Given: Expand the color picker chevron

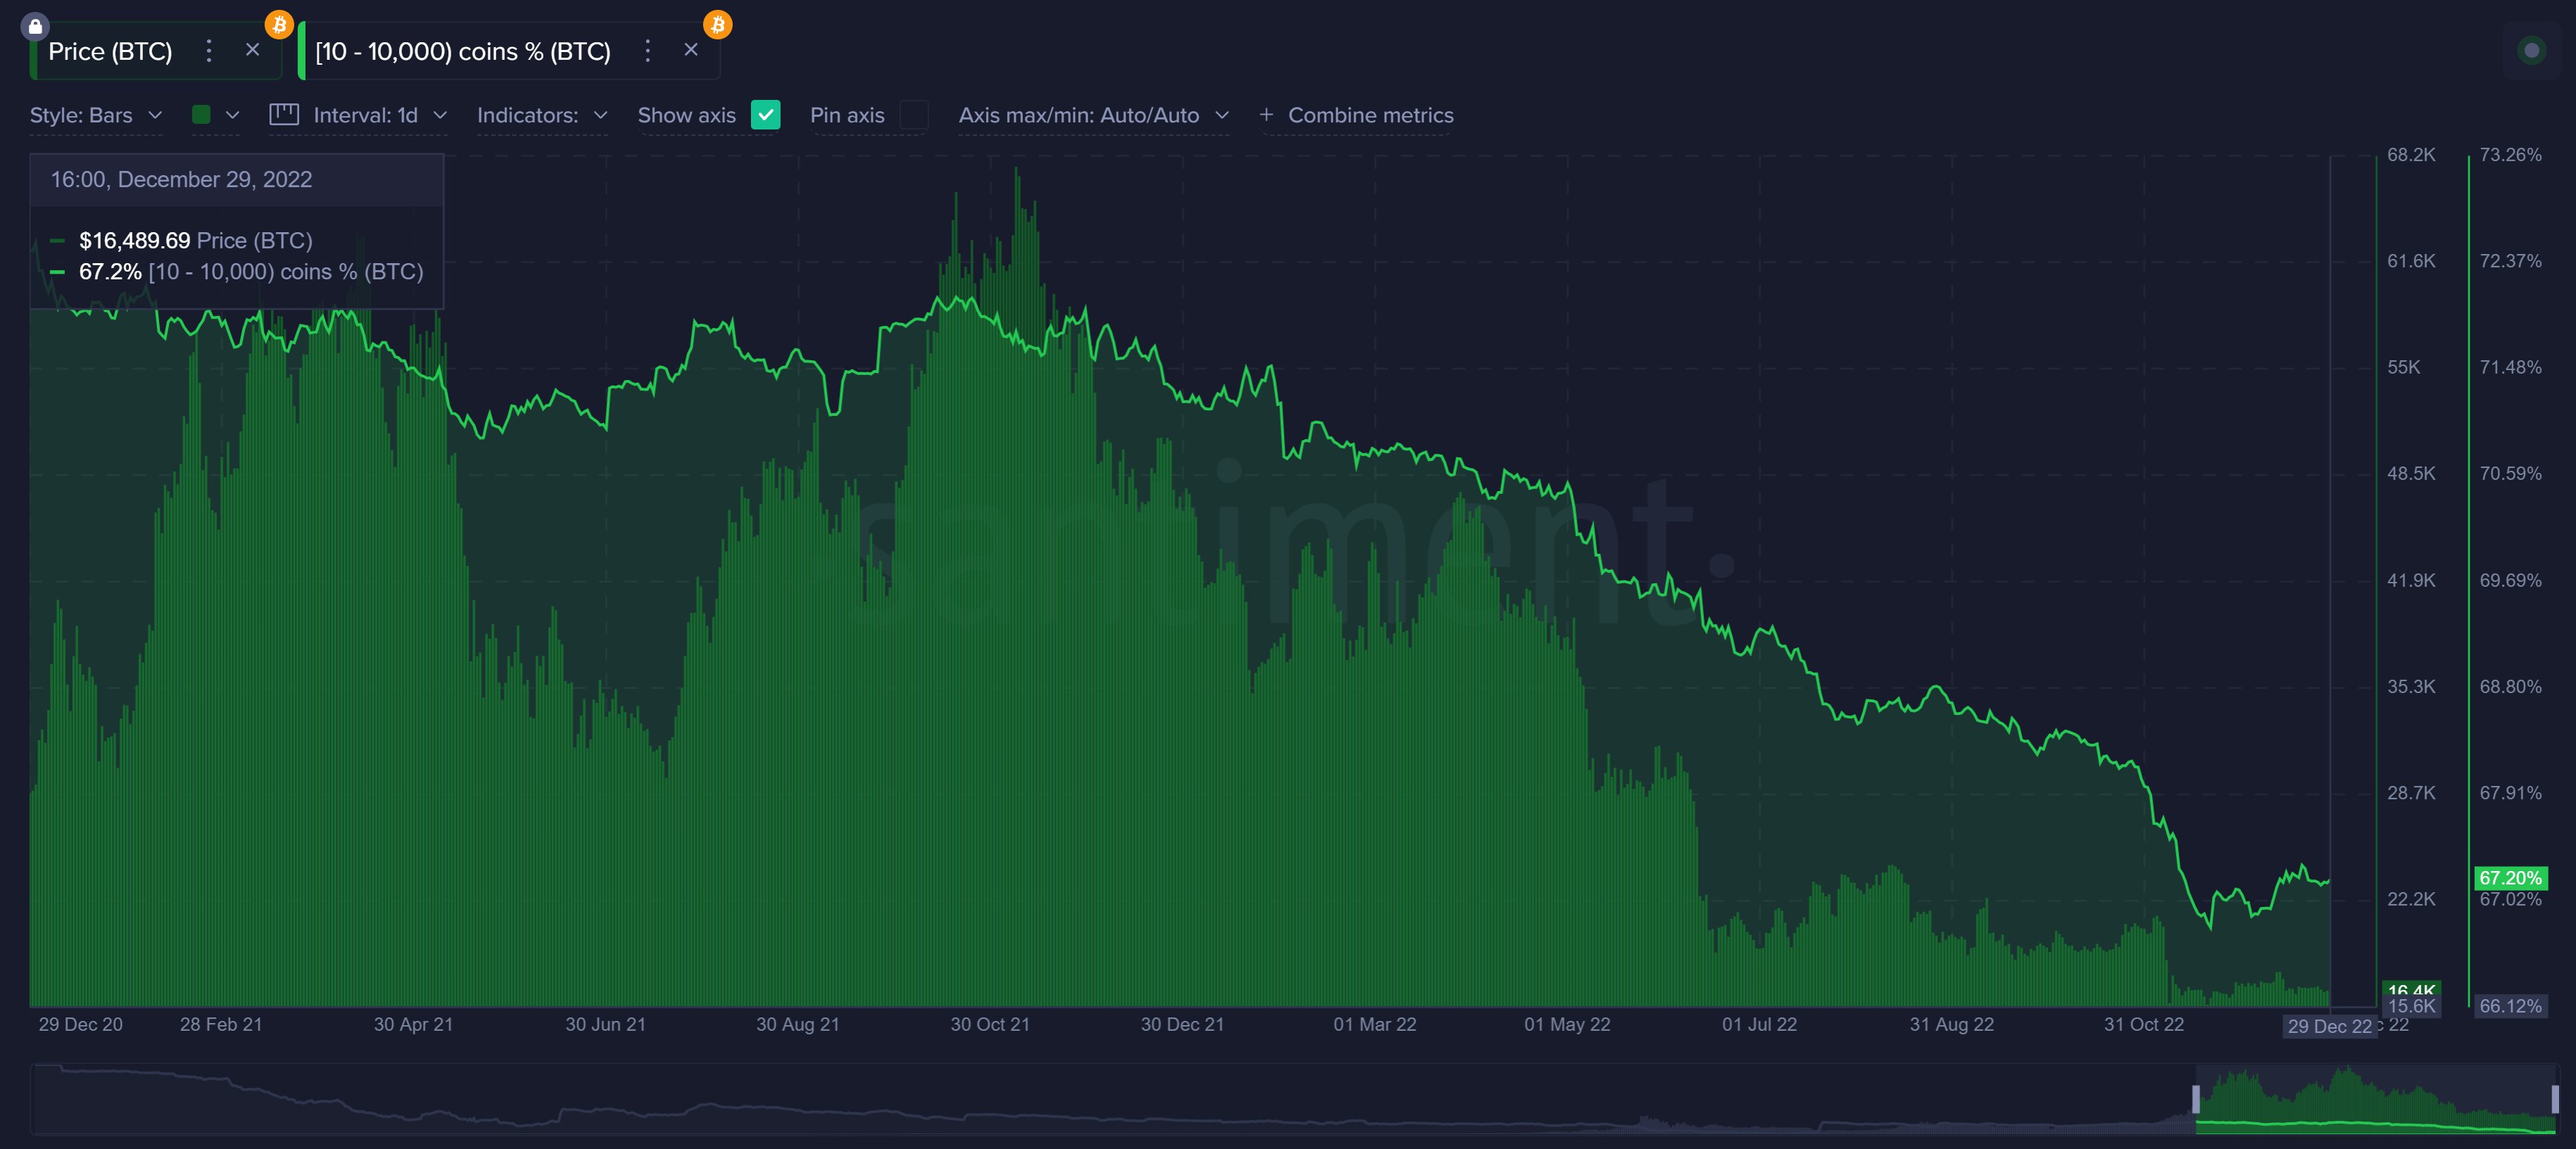Looking at the screenshot, I should pos(233,115).
